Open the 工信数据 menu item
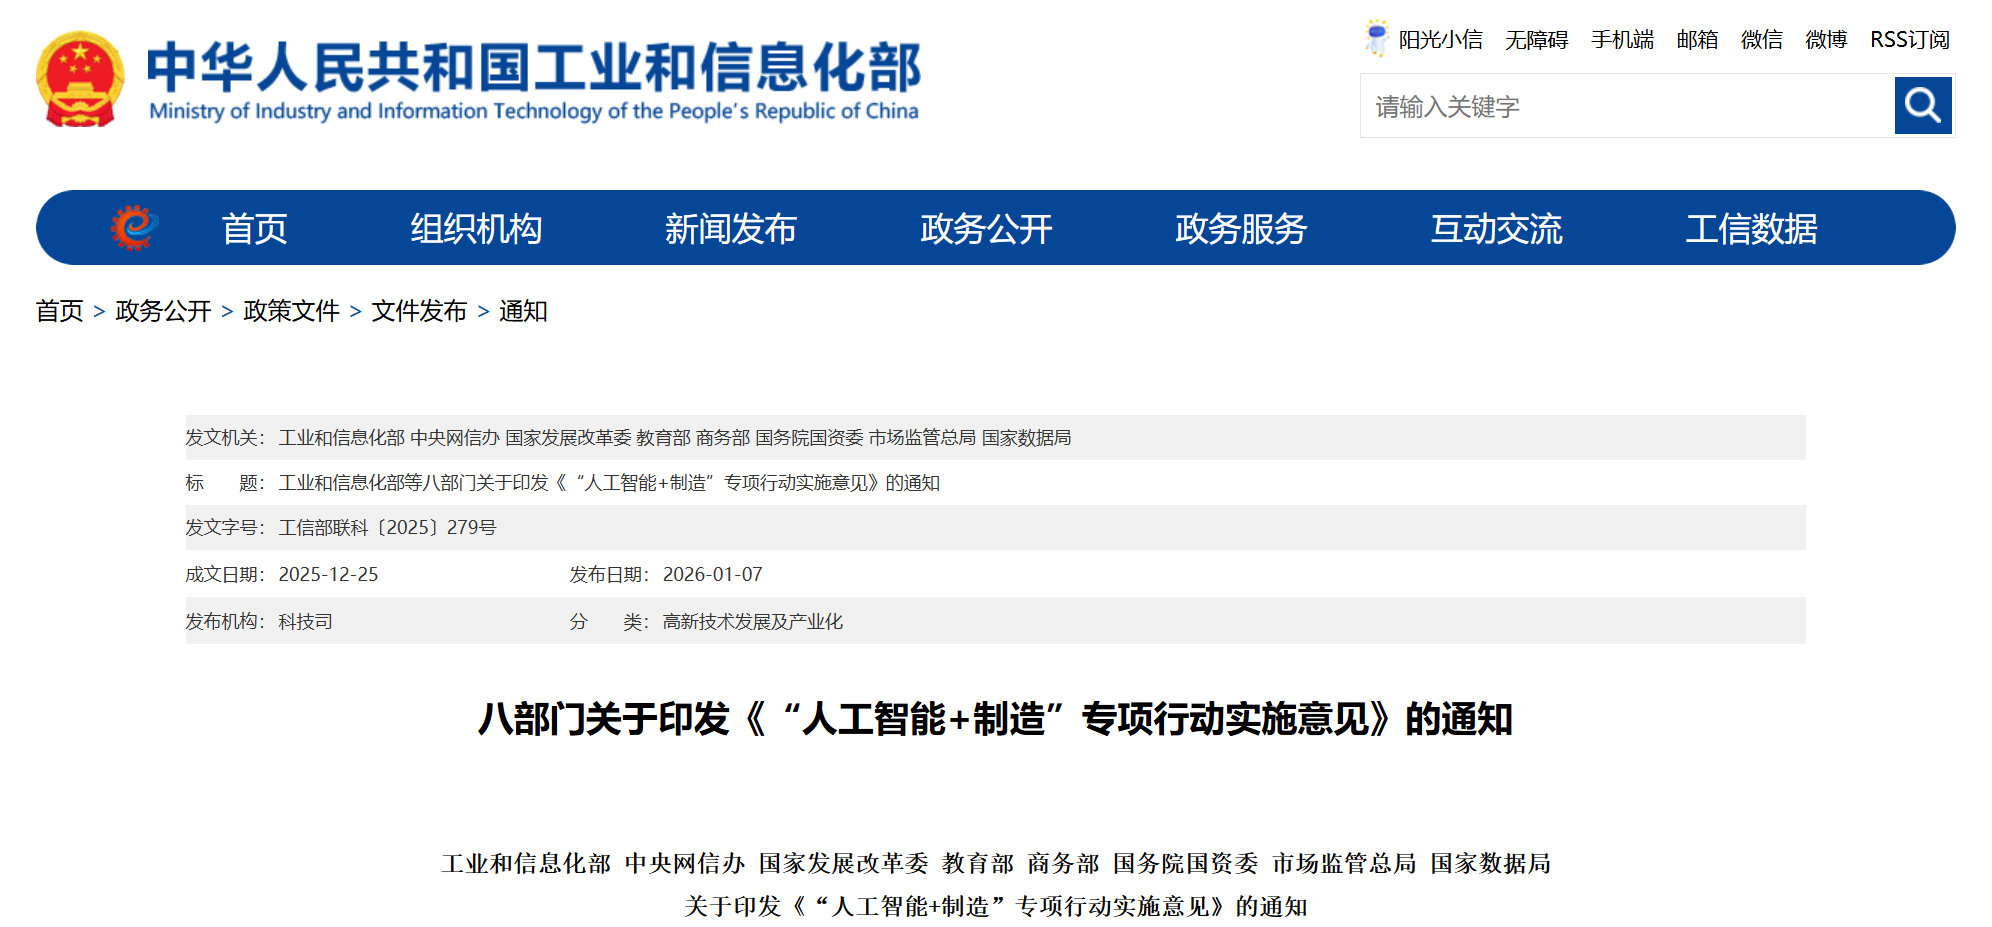The width and height of the screenshot is (1992, 927). click(x=1751, y=229)
